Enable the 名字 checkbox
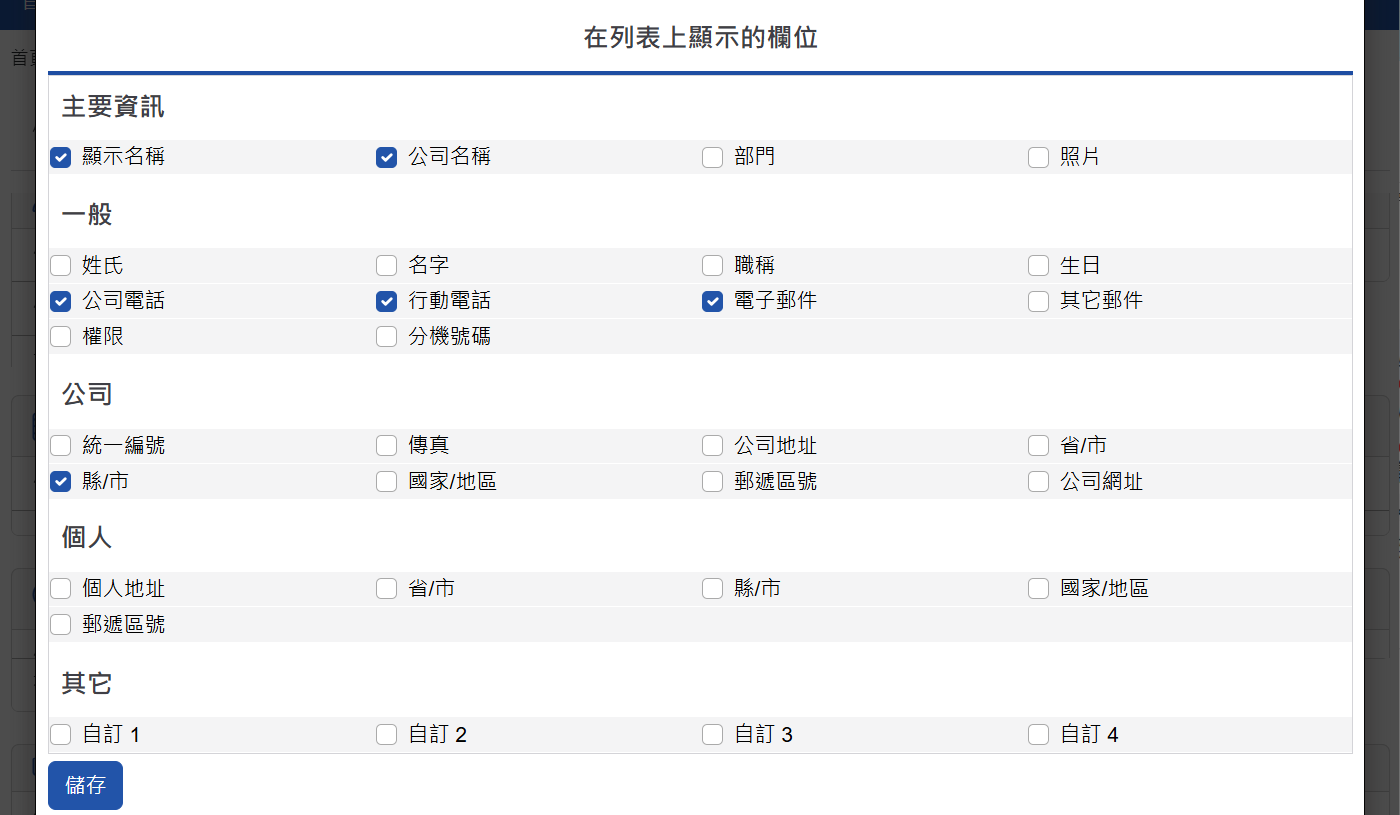 [387, 265]
